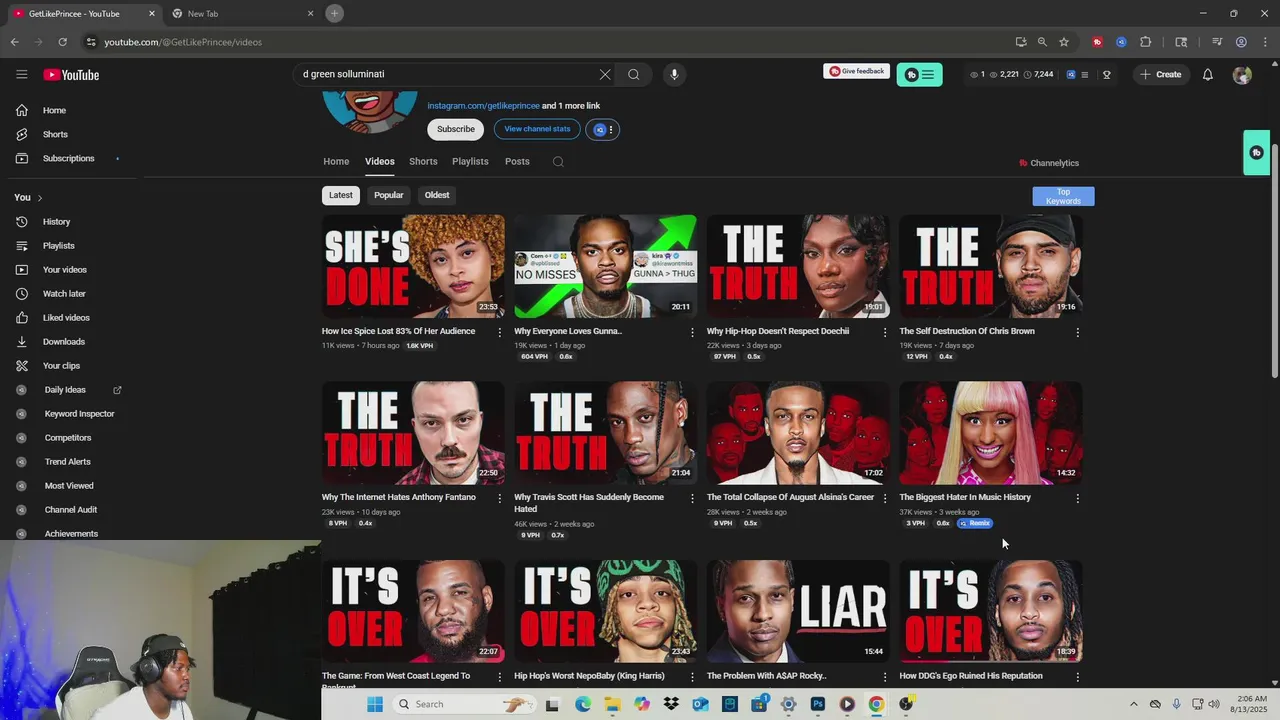The width and height of the screenshot is (1280, 720).
Task: Open Photoshop from the Windows taskbar
Action: pyautogui.click(x=817, y=704)
